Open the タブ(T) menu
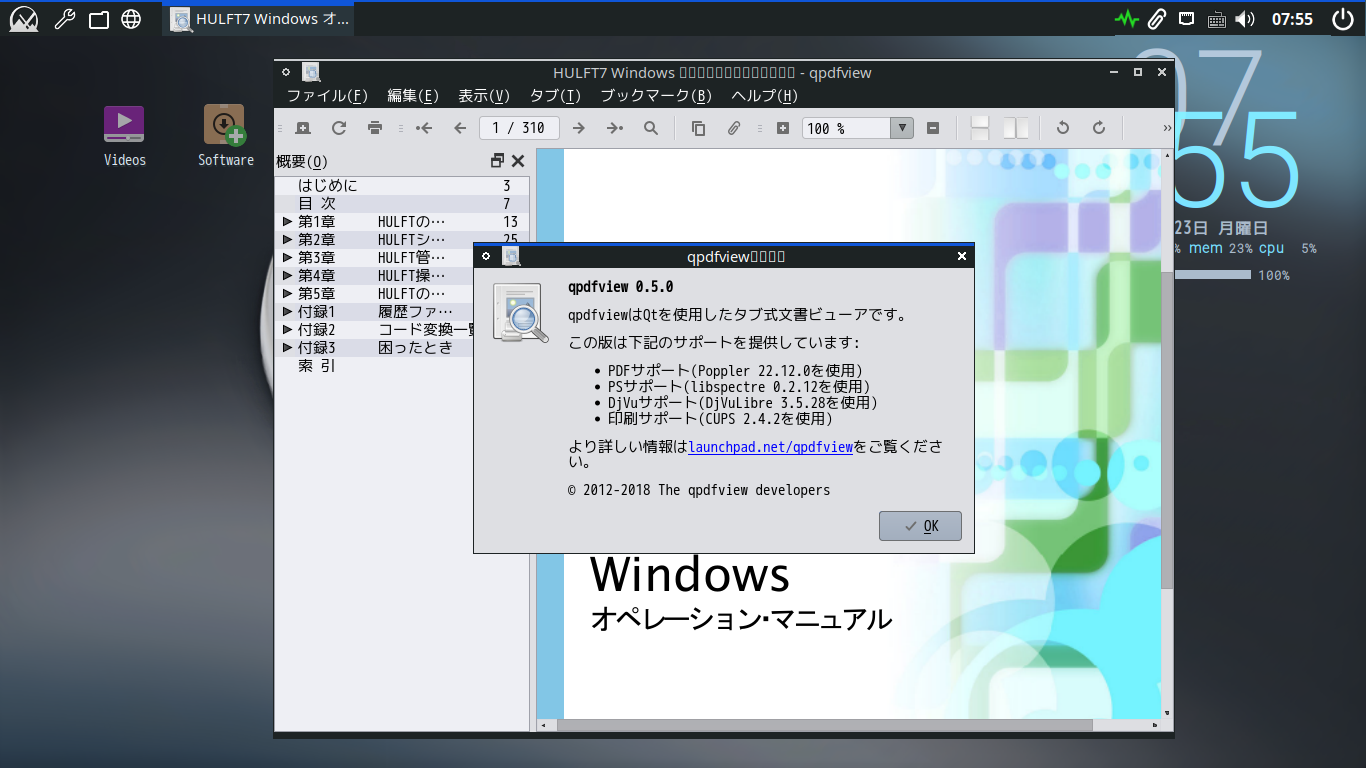This screenshot has width=1366, height=768. [x=555, y=96]
